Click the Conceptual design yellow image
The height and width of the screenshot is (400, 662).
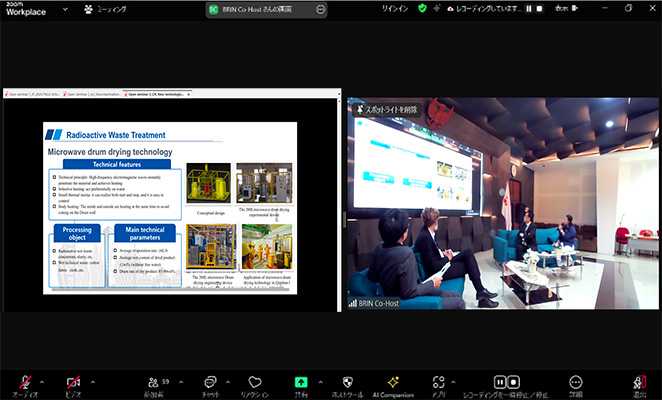(209, 183)
